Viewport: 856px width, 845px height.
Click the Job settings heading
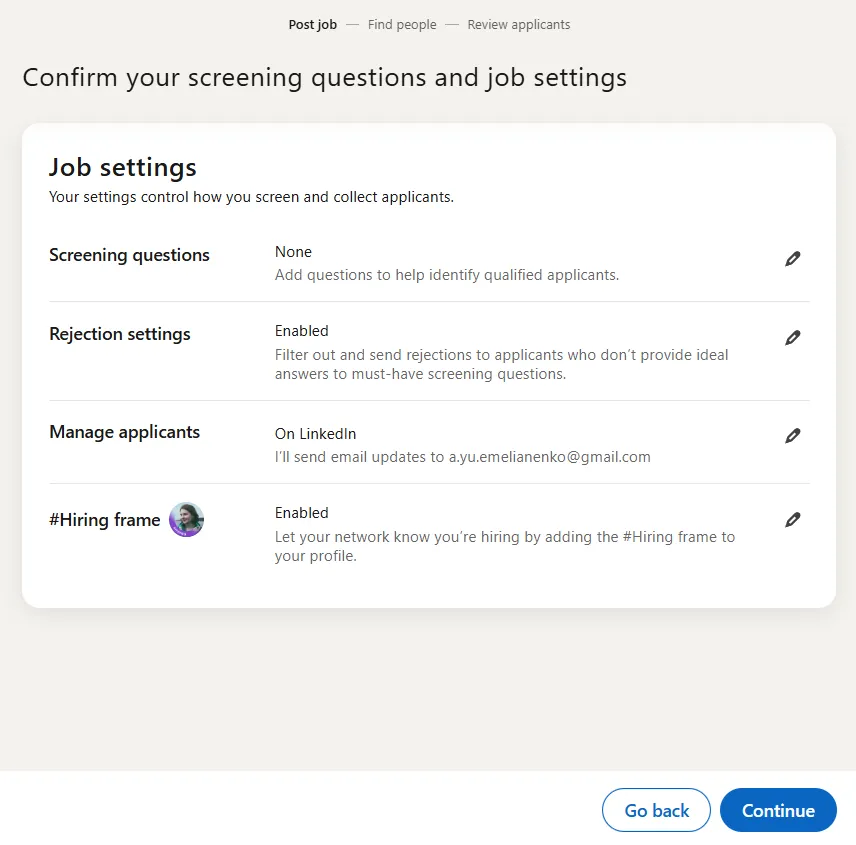point(122,167)
